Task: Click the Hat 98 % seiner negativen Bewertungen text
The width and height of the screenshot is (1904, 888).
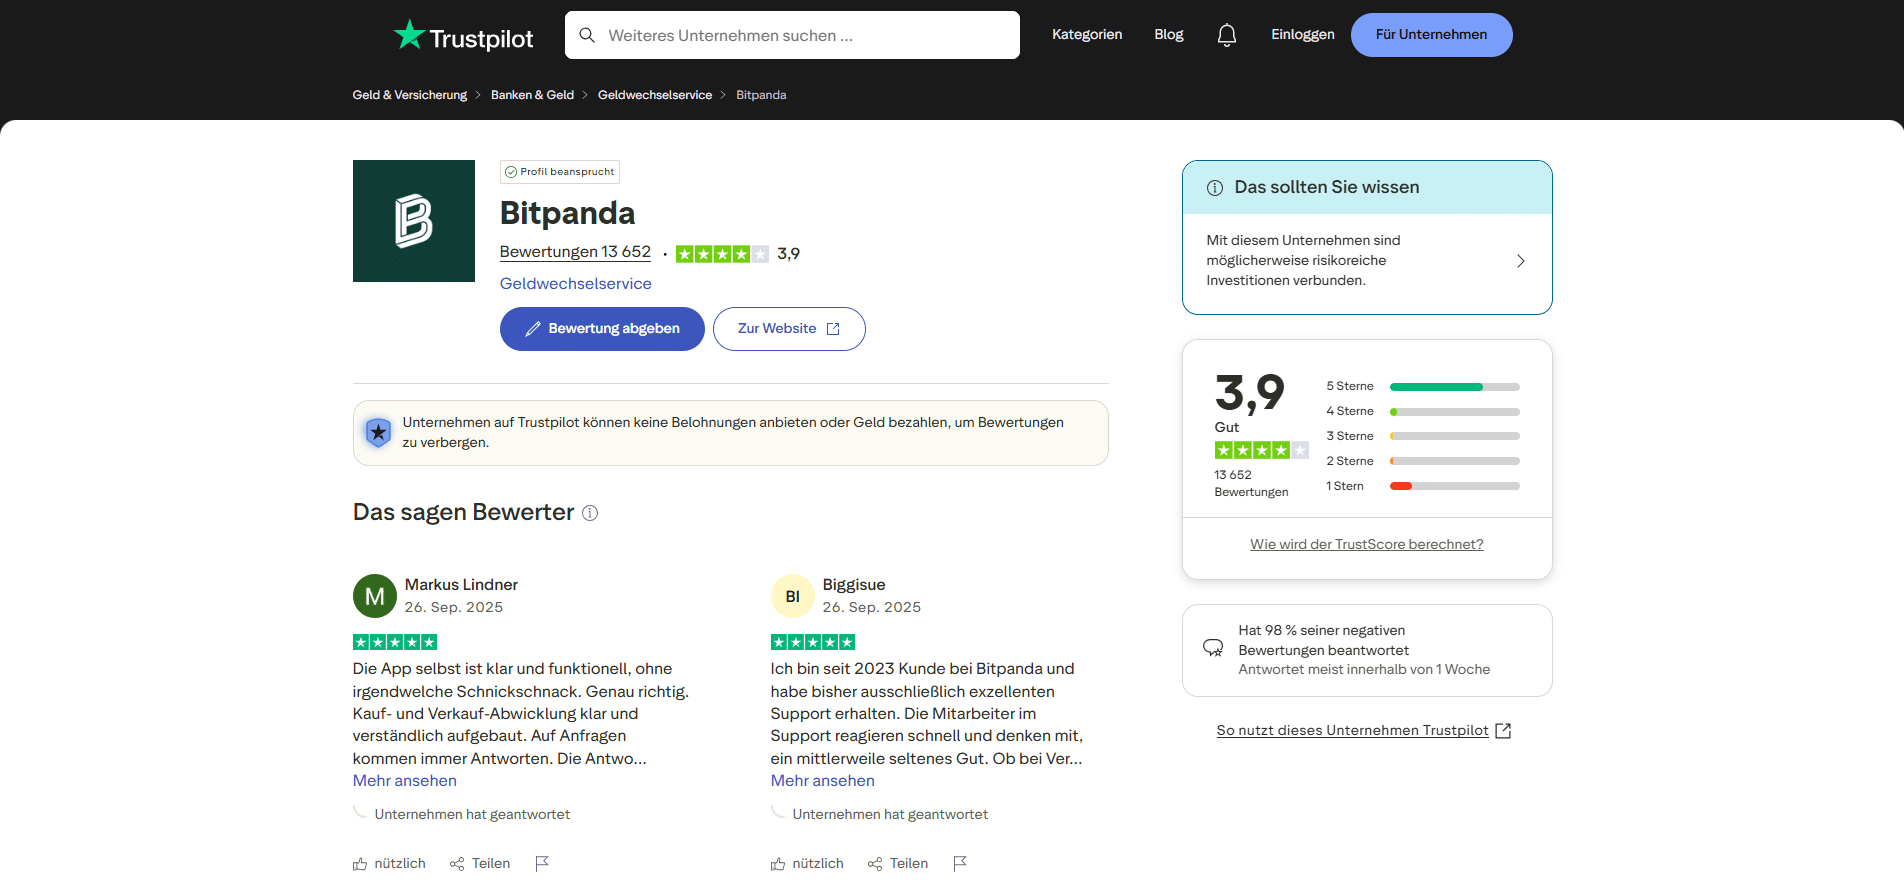Action: point(1323,641)
